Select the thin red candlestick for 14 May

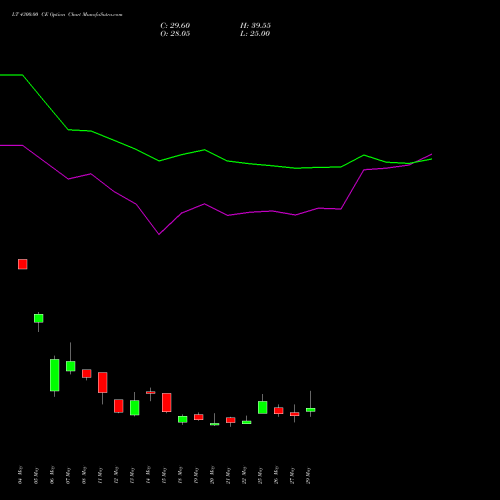[x=151, y=393]
